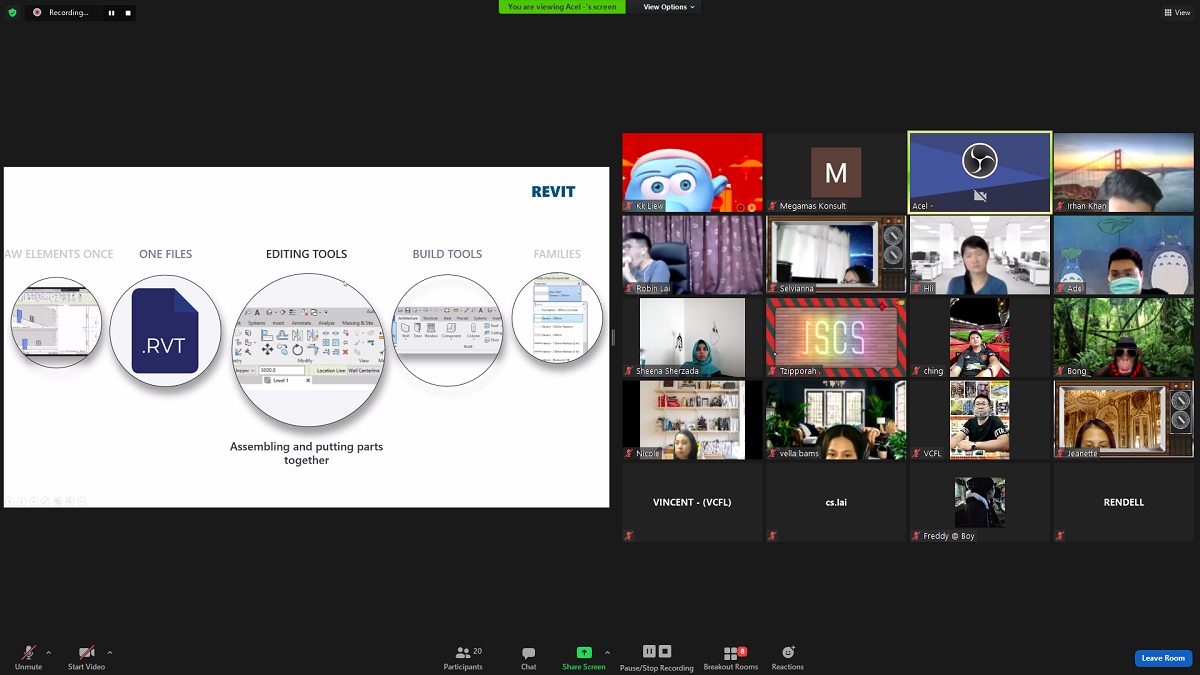Click the Editing Tools circular ribbon image
This screenshot has width=1200, height=675.
(307, 350)
